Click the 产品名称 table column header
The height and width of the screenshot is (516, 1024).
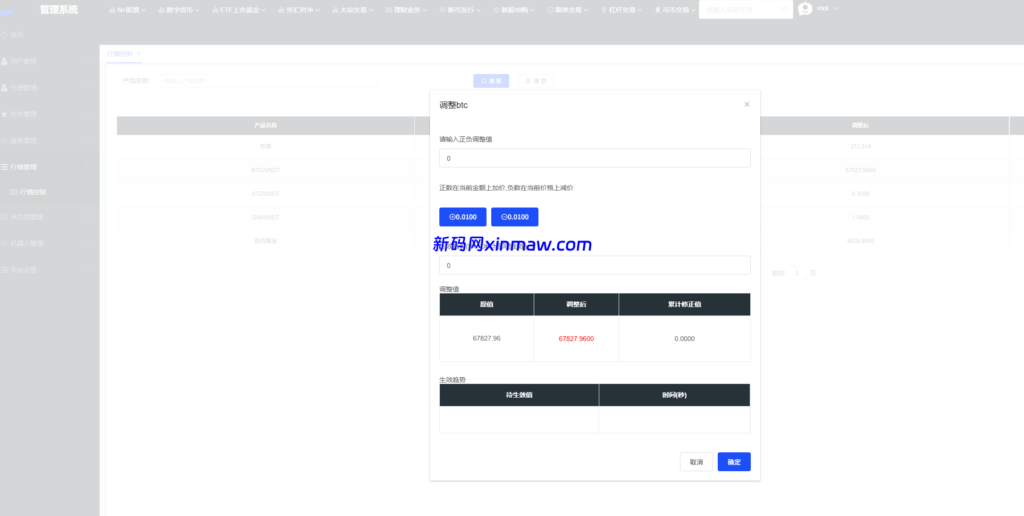[266, 125]
